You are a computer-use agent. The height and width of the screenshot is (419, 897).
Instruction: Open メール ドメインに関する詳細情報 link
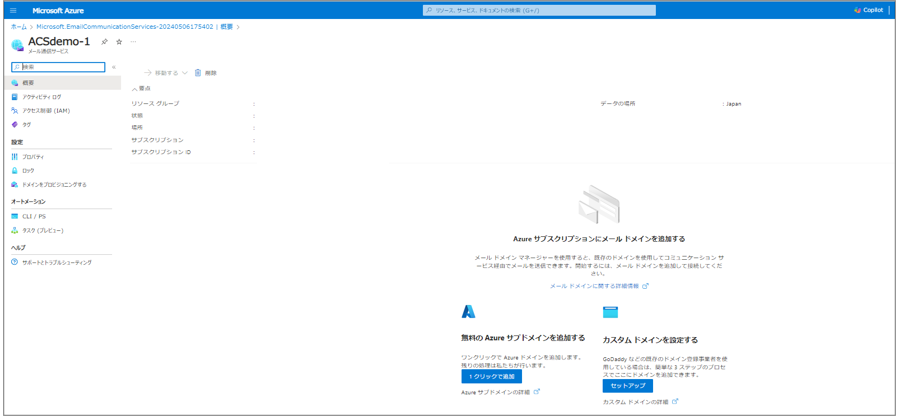click(x=594, y=286)
